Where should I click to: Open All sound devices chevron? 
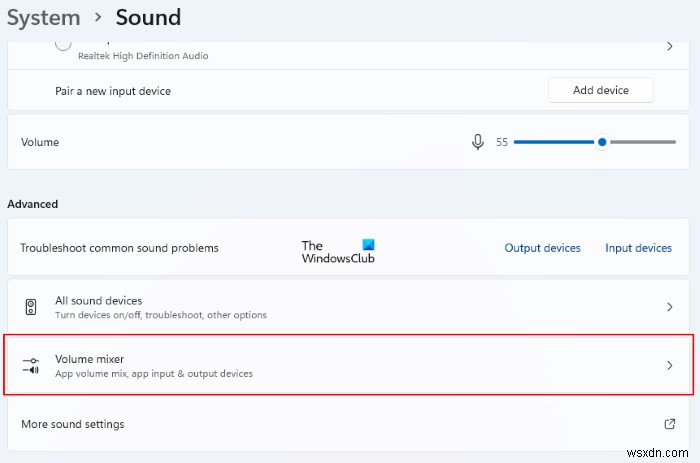[x=669, y=307]
